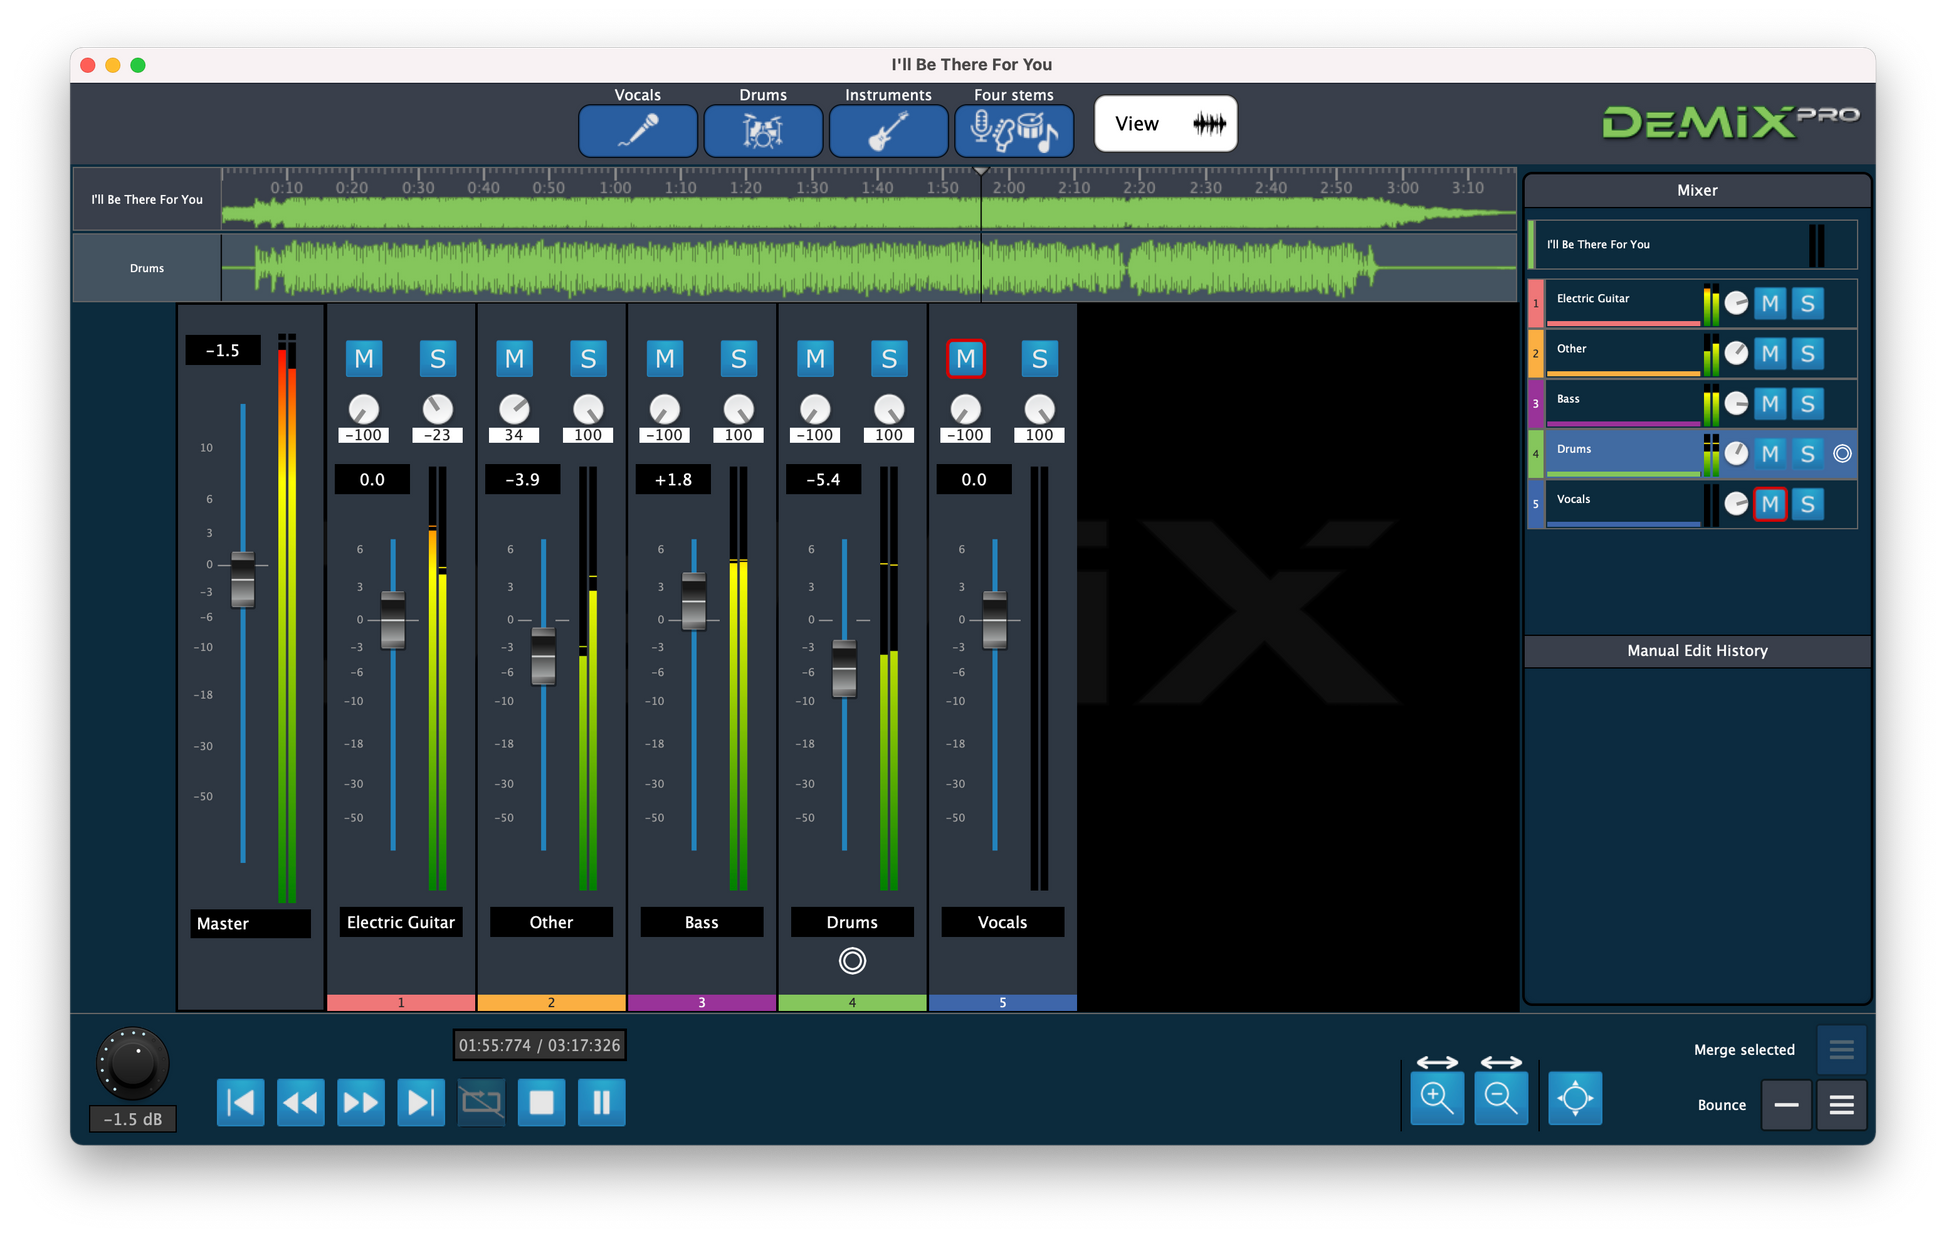Click the center view navigation icon
Screen dimensions: 1946x1238
pyautogui.click(x=1575, y=1097)
